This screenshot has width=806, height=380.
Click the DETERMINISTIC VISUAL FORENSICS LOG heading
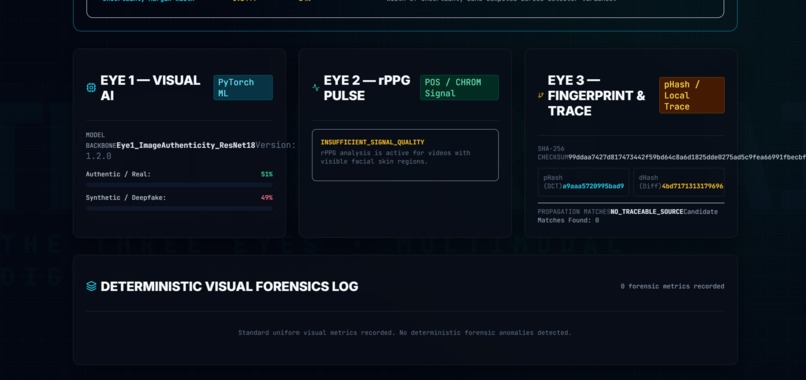[229, 286]
